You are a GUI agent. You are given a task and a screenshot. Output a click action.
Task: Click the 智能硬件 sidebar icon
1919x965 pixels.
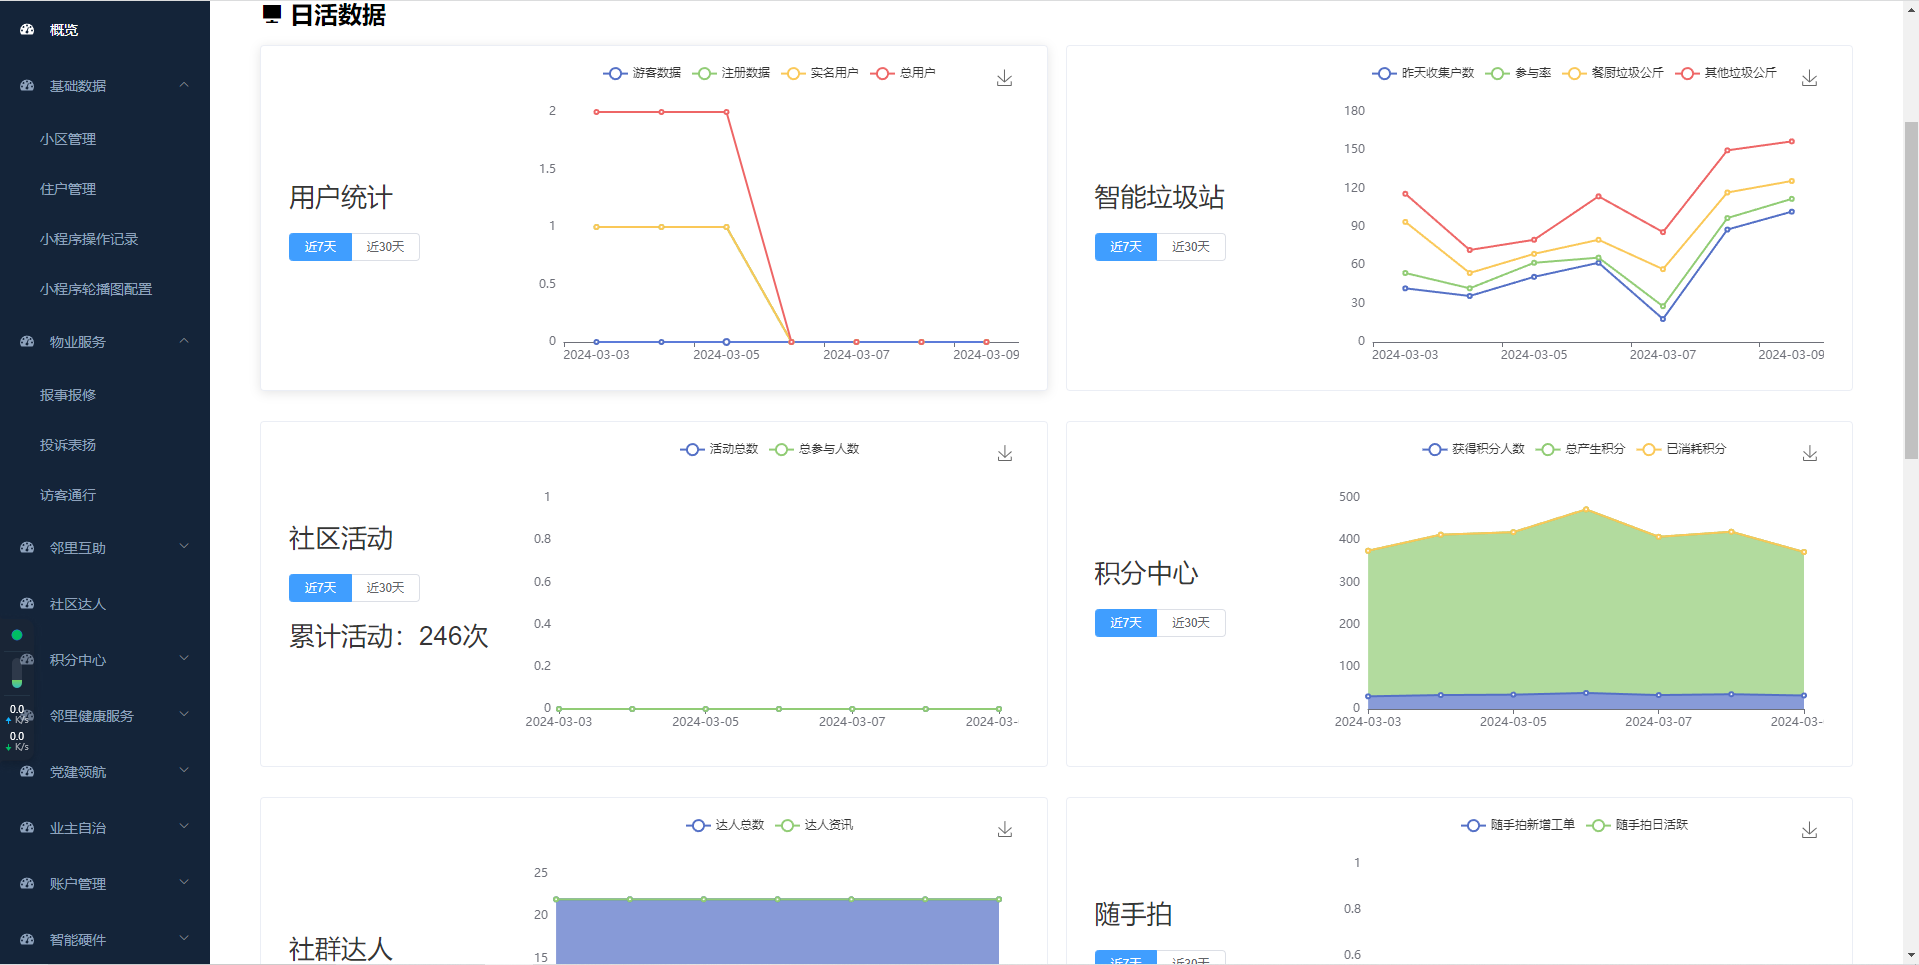27,940
